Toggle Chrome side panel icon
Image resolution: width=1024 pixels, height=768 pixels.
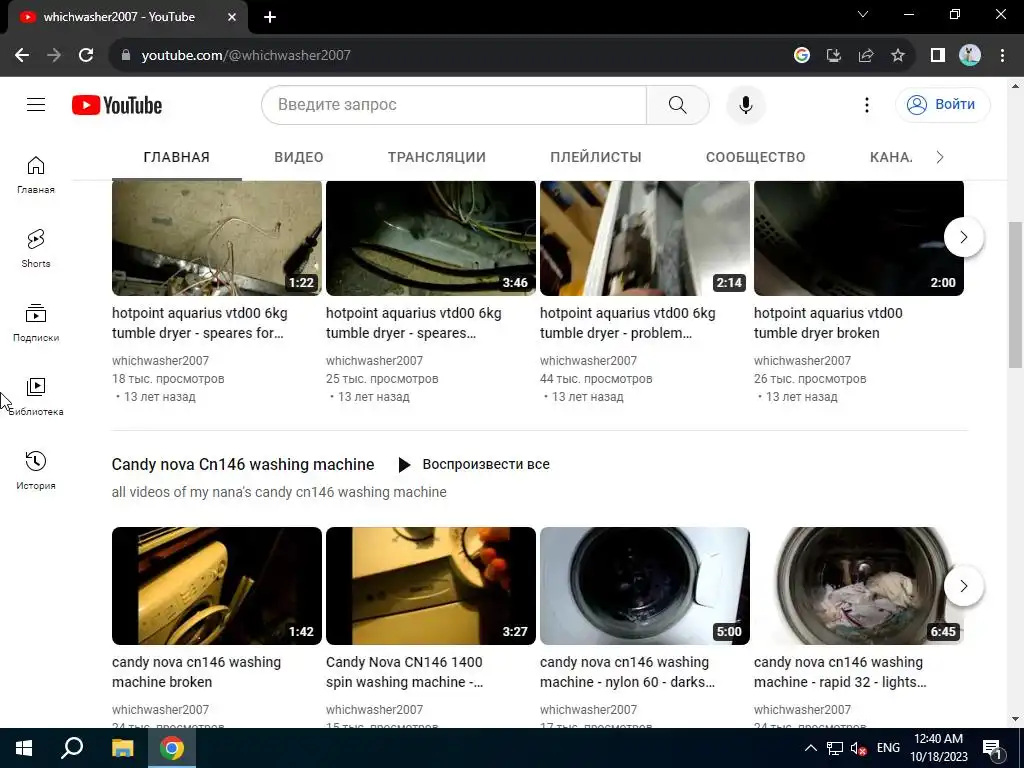[938, 56]
